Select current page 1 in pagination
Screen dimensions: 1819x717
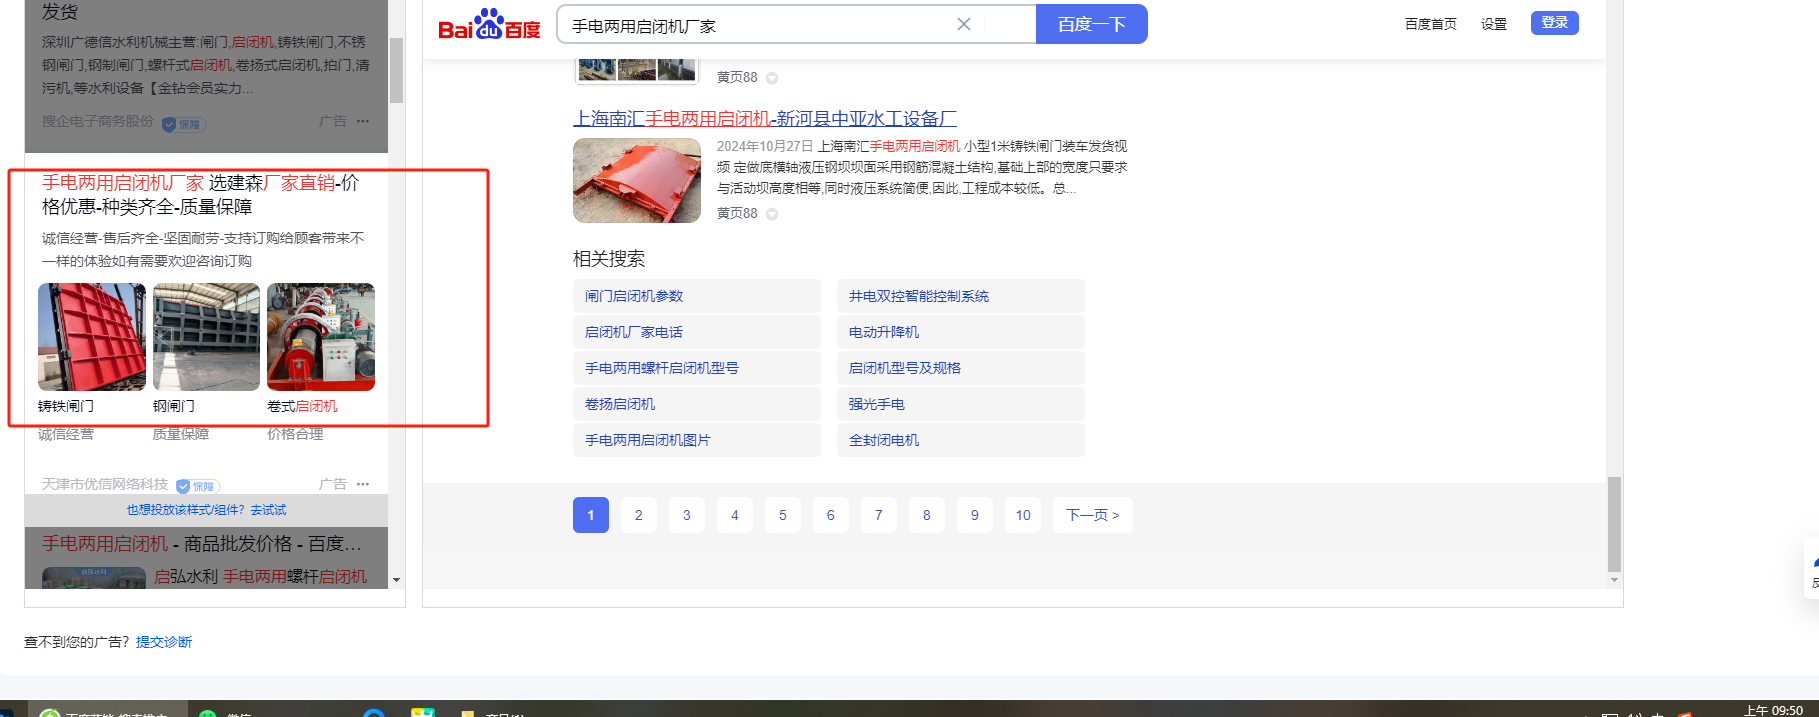point(591,515)
